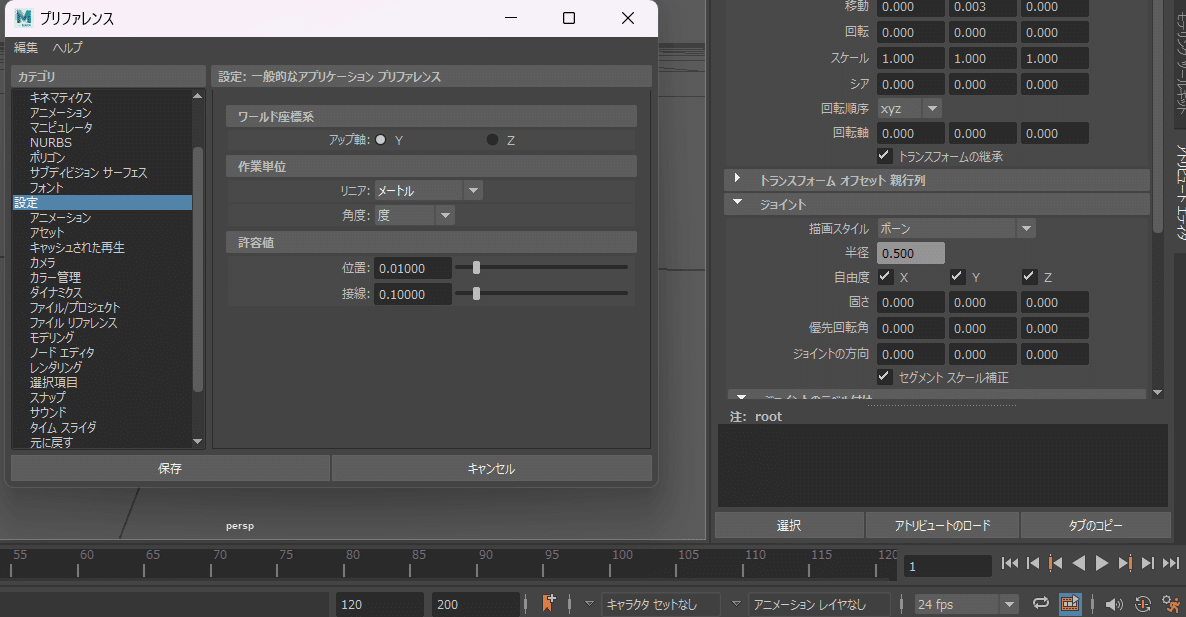
Task: Play animation forwards
Action: pos(1102,563)
